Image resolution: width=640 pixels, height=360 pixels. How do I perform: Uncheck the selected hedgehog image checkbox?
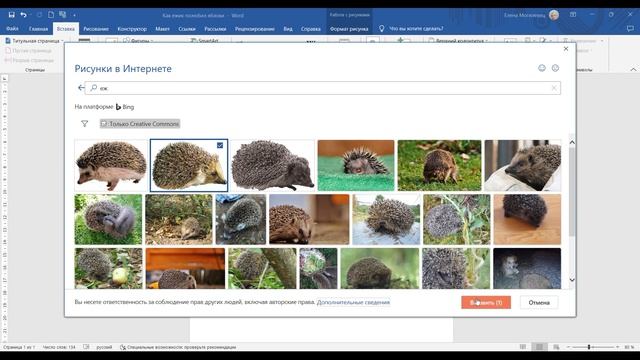pos(220,145)
